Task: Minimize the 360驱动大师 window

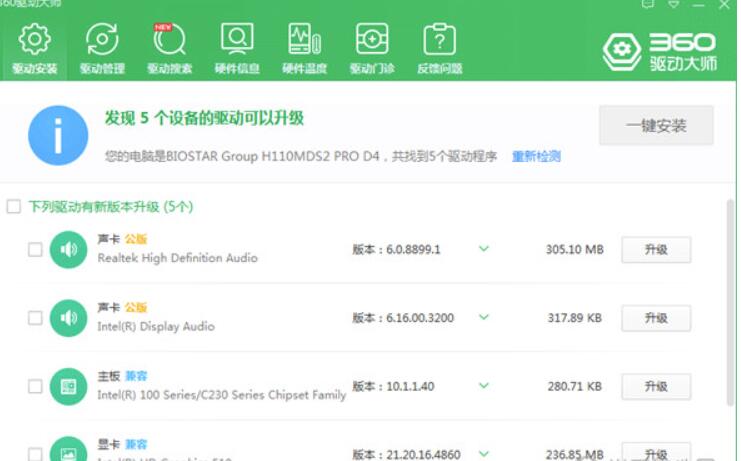Action: (x=699, y=5)
